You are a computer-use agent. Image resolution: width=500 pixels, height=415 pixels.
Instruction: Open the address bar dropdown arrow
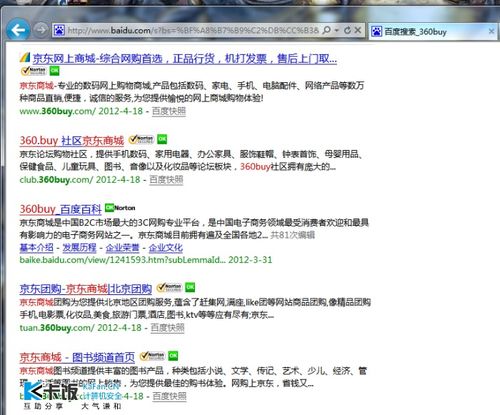coord(337,30)
